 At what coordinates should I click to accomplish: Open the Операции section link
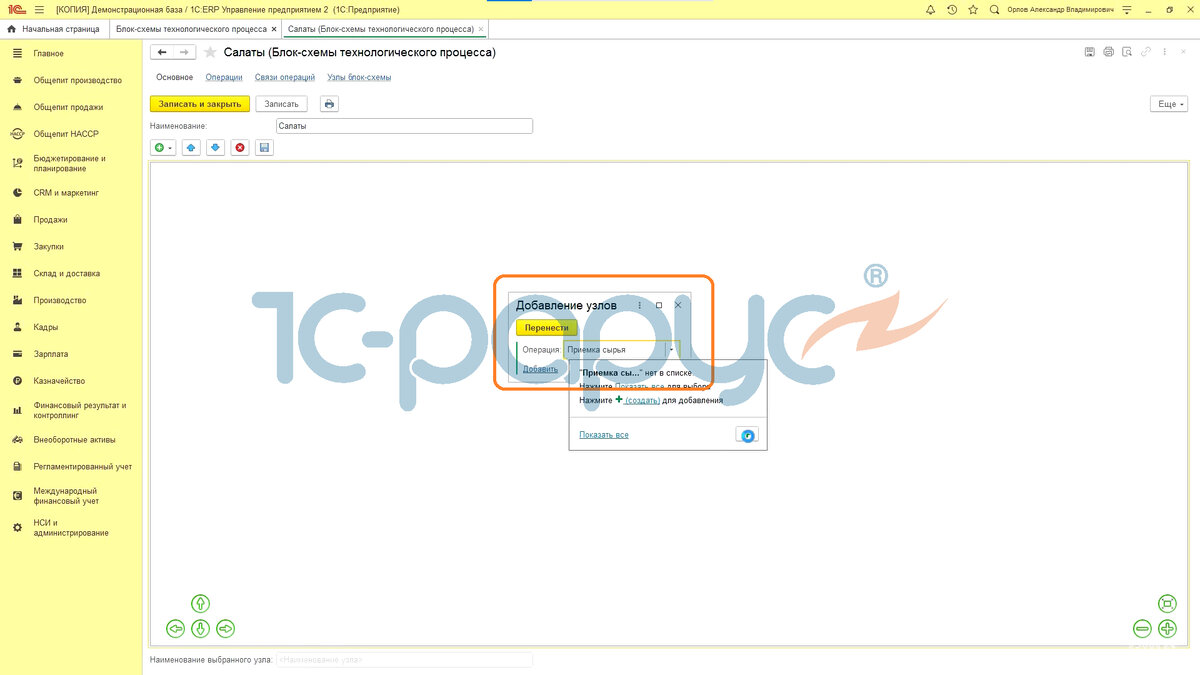[x=224, y=77]
